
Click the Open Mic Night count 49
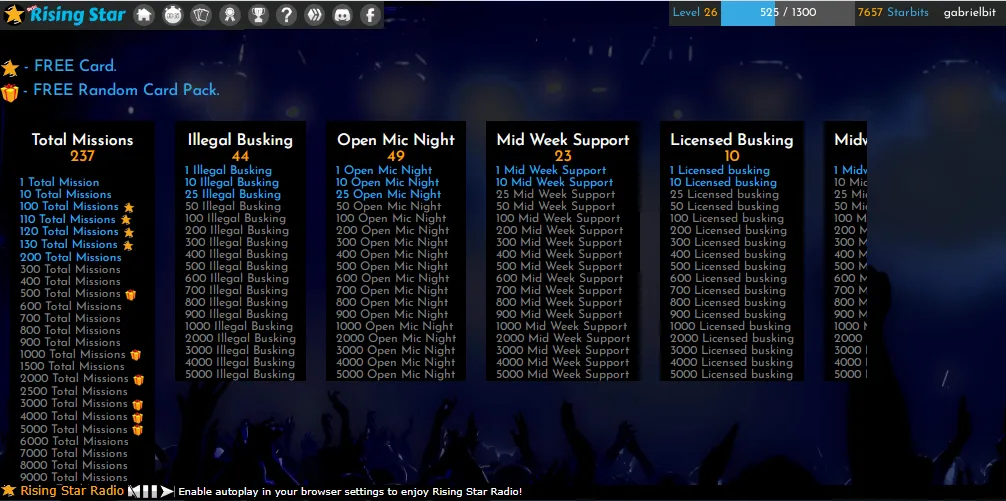pos(396,156)
